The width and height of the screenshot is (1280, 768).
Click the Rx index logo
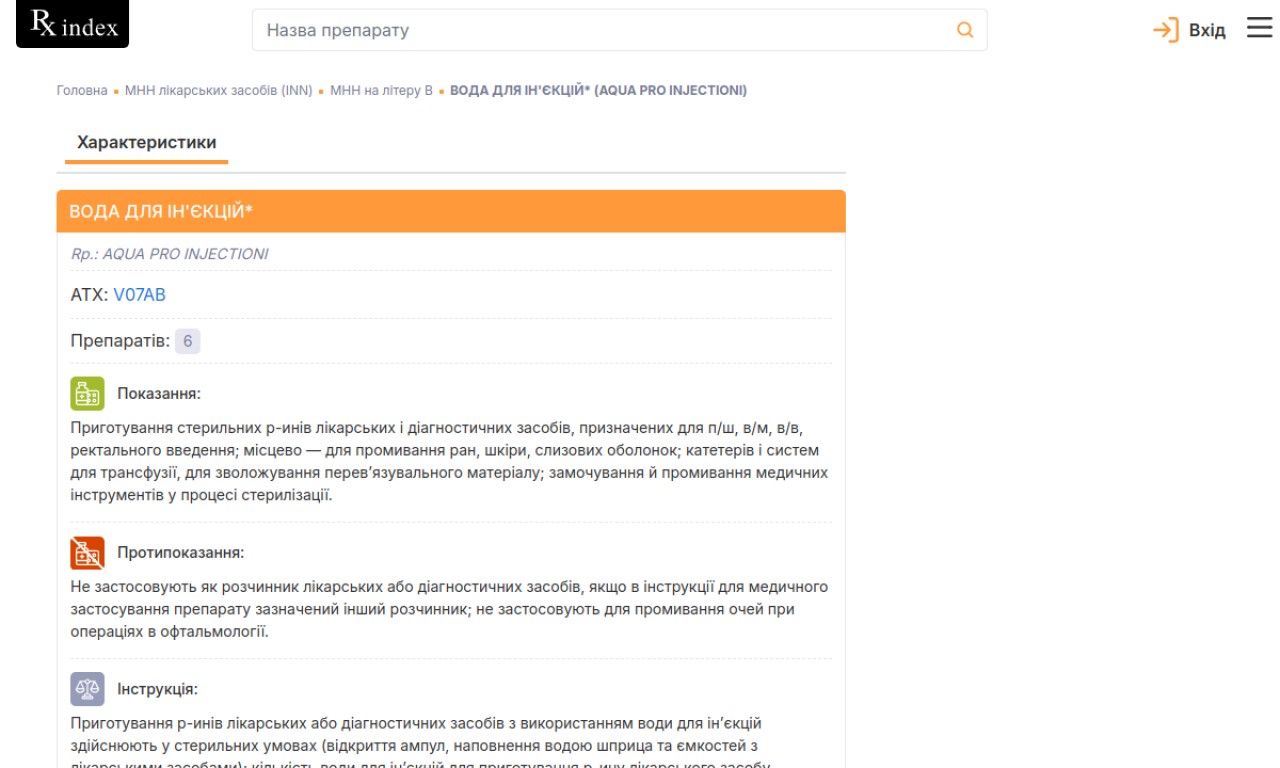(x=73, y=25)
